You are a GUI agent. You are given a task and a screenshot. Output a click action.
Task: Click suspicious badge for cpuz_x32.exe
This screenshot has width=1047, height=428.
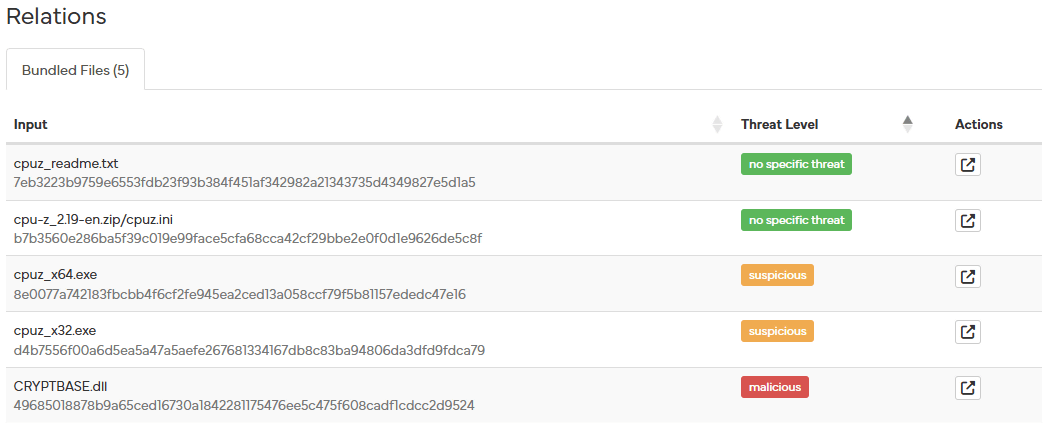pos(777,330)
